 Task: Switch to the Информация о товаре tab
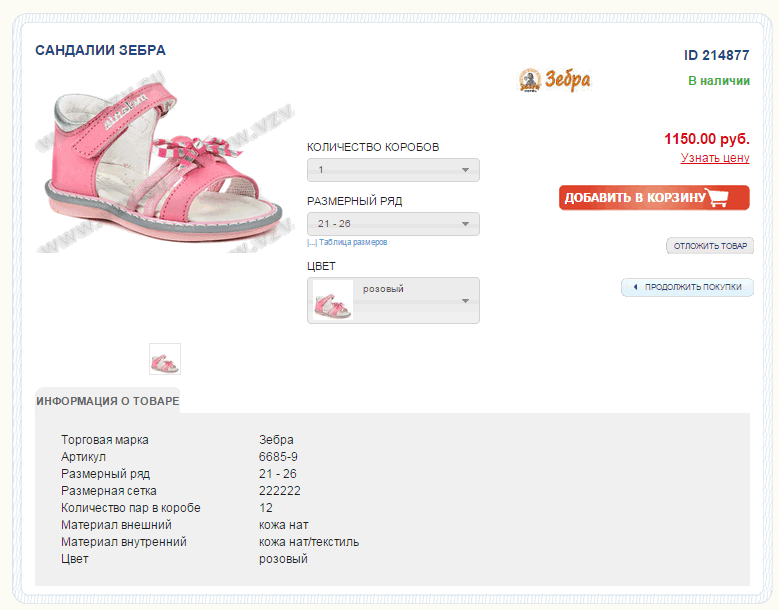[107, 401]
